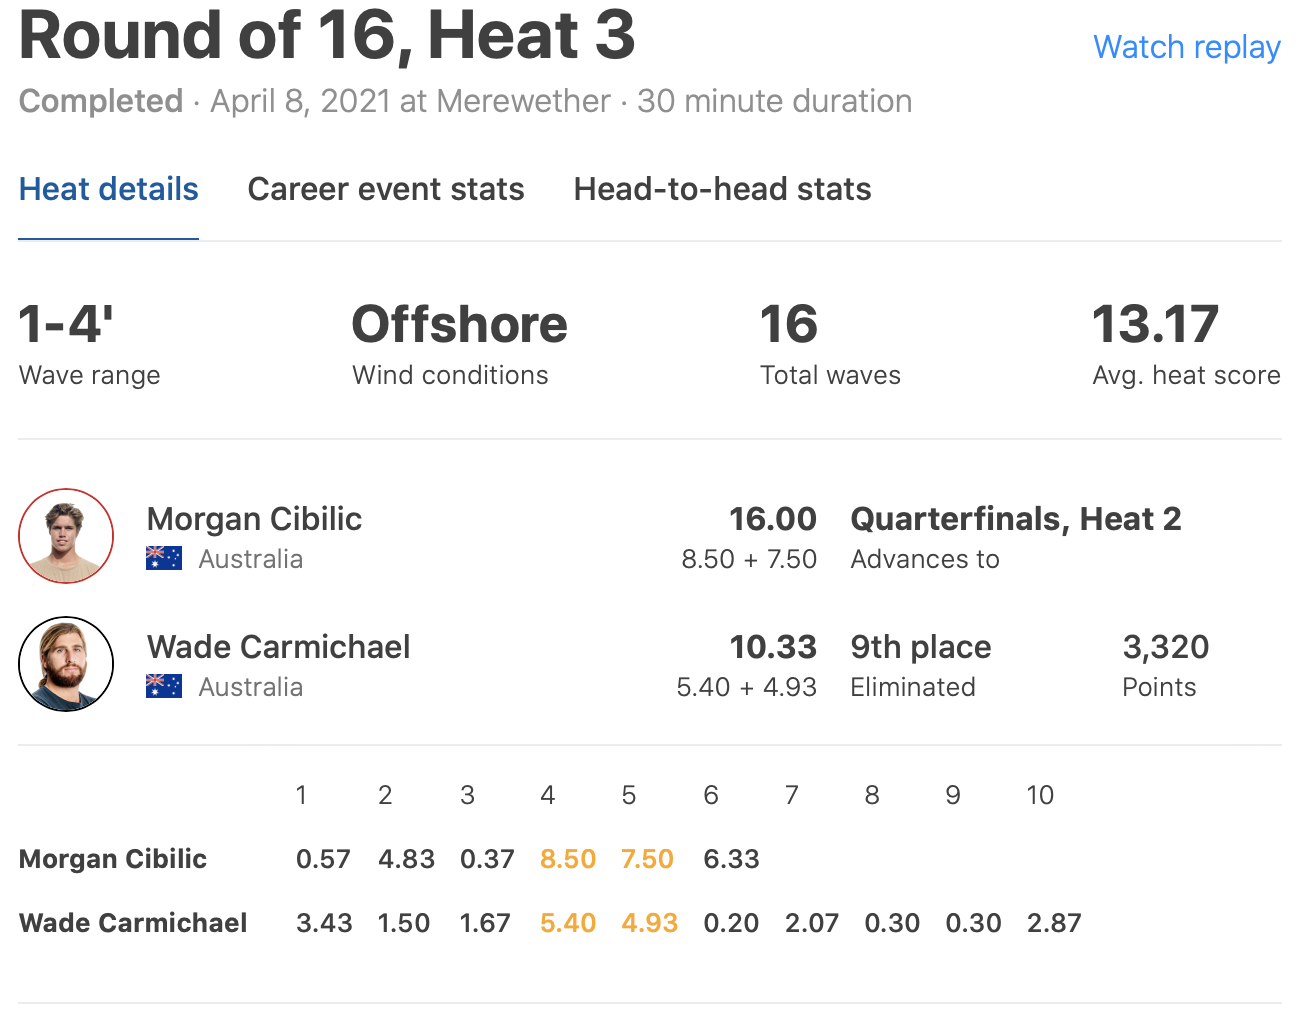Click the Australian flag beside Morgan Cibilic
This screenshot has width=1312, height=1010.
pos(164,558)
